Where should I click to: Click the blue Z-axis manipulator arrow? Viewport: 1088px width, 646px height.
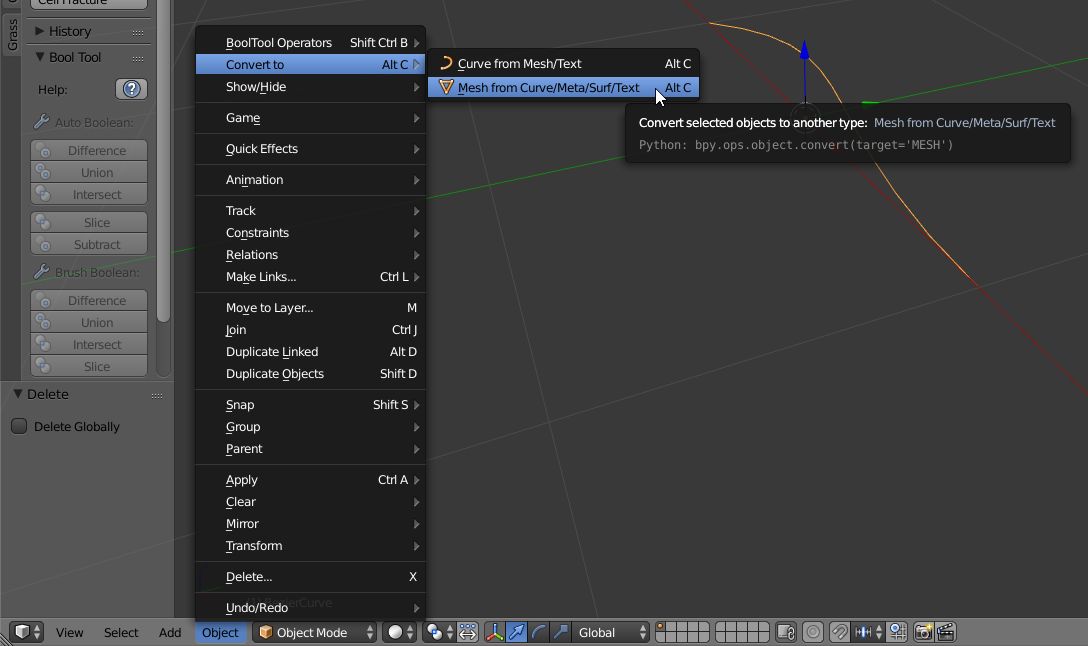804,51
